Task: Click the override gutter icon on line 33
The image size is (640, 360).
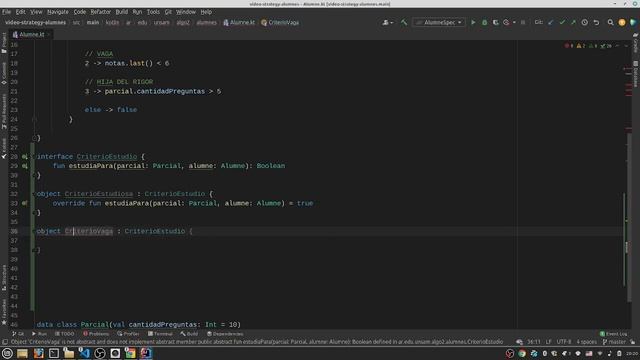Action: (24, 203)
